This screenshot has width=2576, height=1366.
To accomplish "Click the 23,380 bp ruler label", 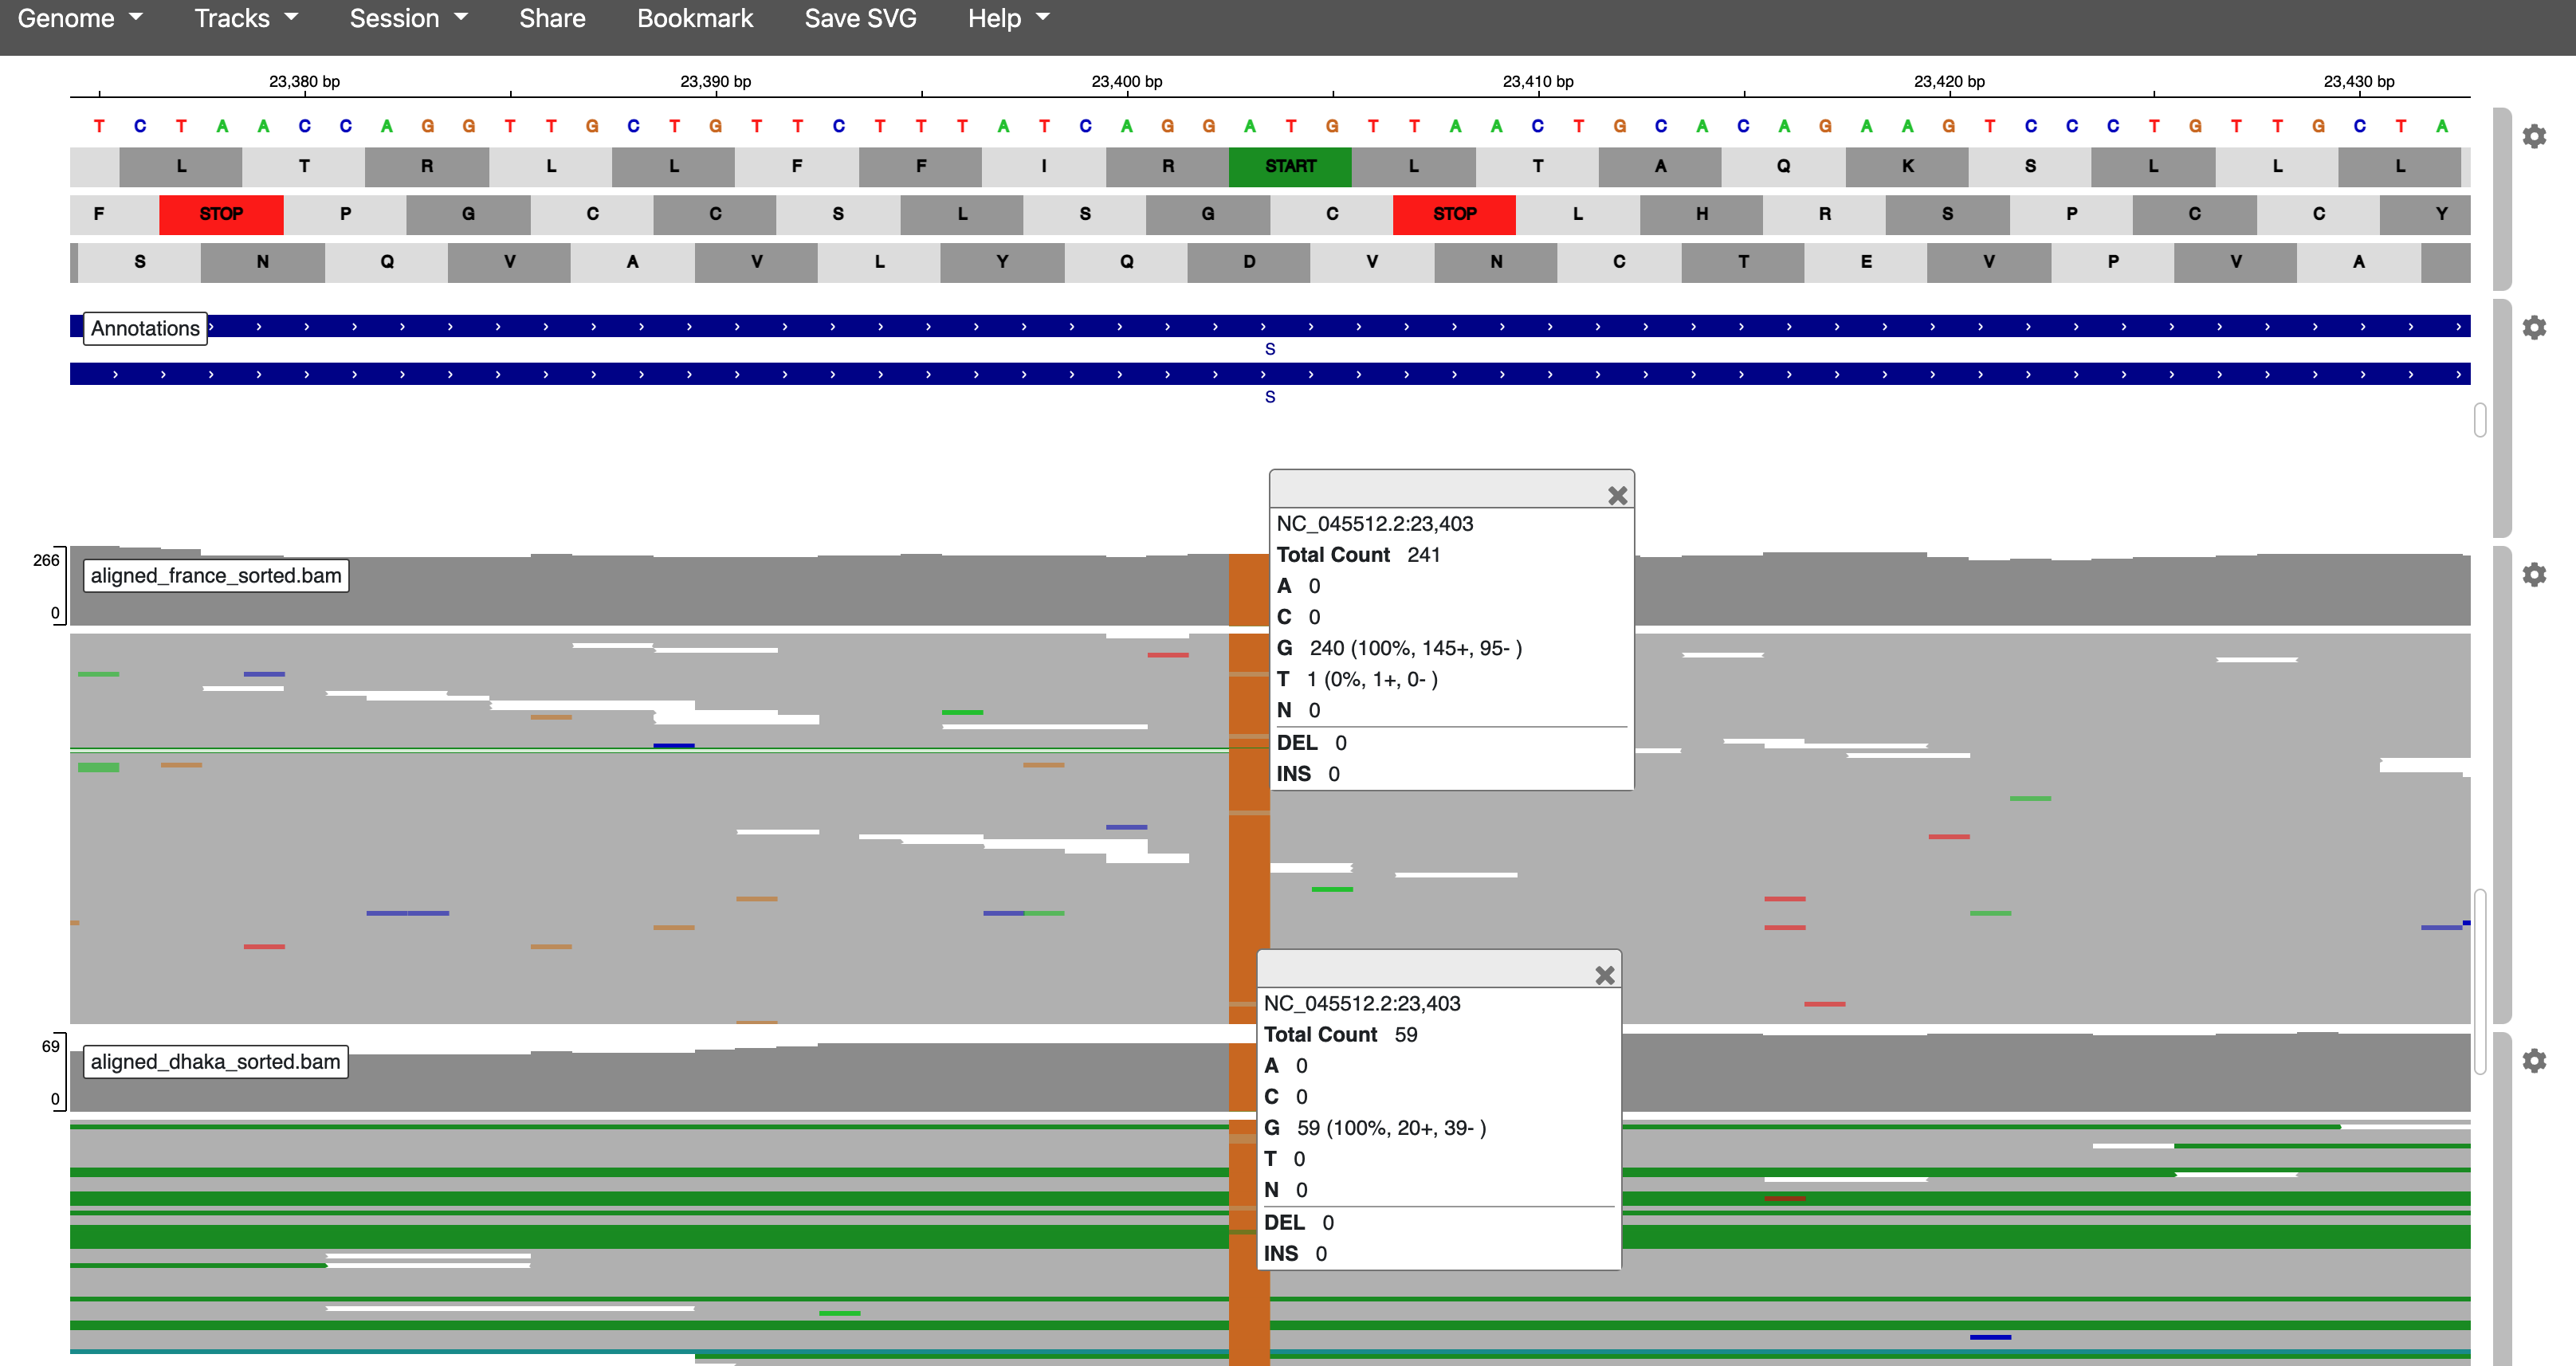I will [304, 82].
